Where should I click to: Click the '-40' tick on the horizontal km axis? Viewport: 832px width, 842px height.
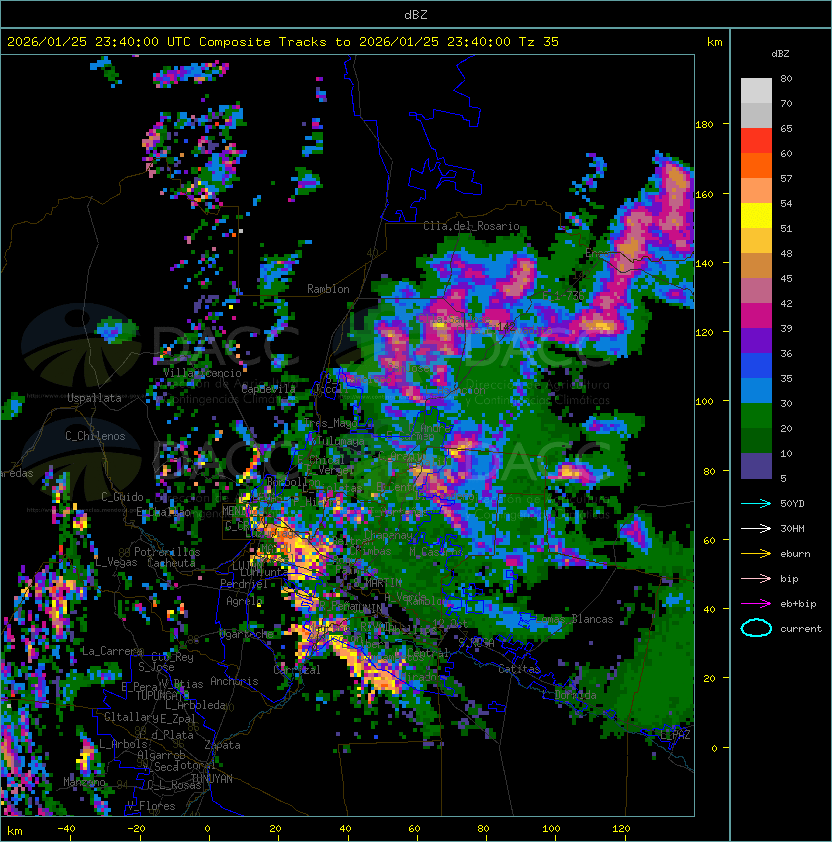point(66,829)
